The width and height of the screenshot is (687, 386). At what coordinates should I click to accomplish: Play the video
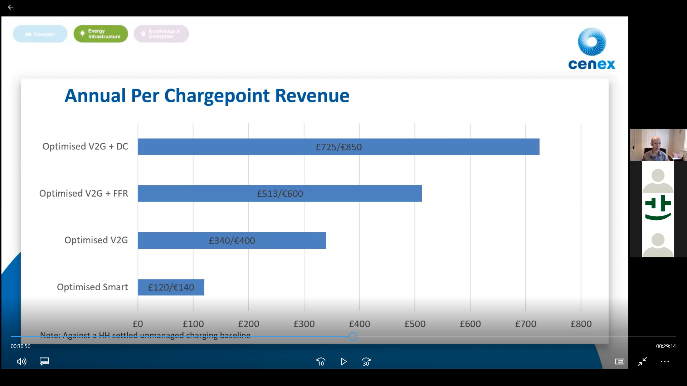[x=344, y=361]
